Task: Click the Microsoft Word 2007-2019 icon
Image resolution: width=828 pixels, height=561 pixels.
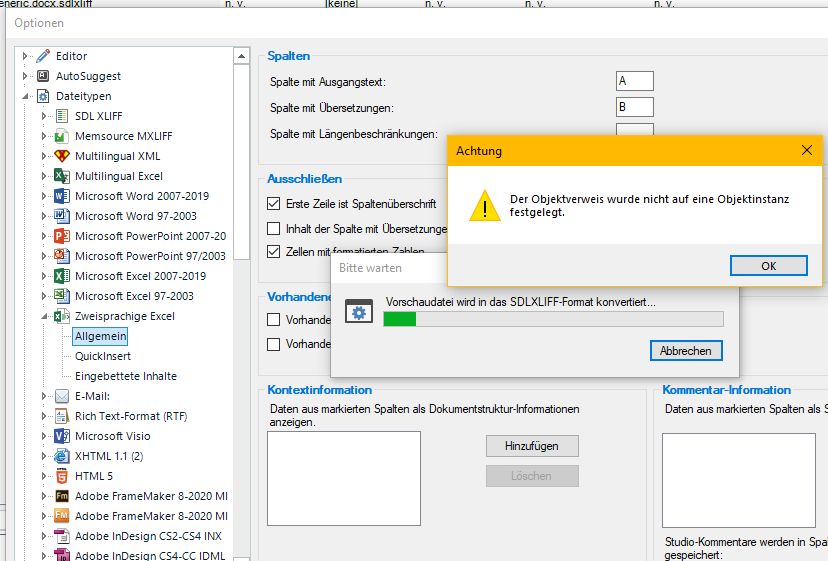Action: 62,196
